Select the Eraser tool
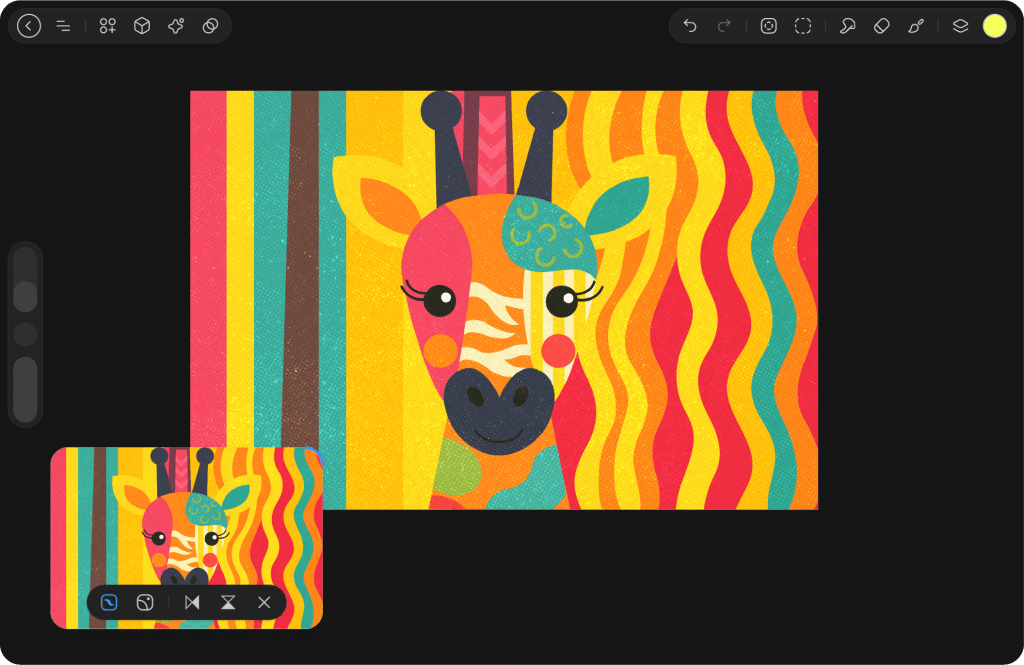This screenshot has width=1024, height=665. coord(881,26)
